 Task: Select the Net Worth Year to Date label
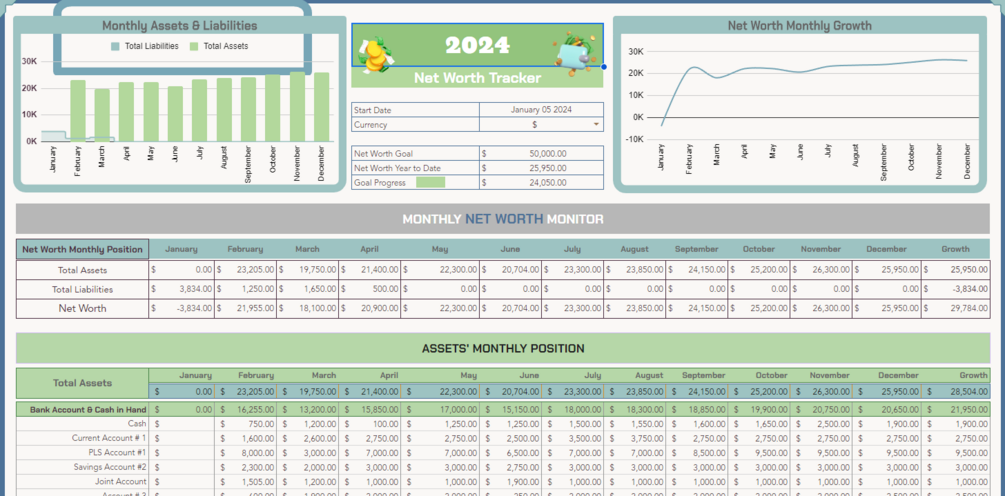pos(415,168)
